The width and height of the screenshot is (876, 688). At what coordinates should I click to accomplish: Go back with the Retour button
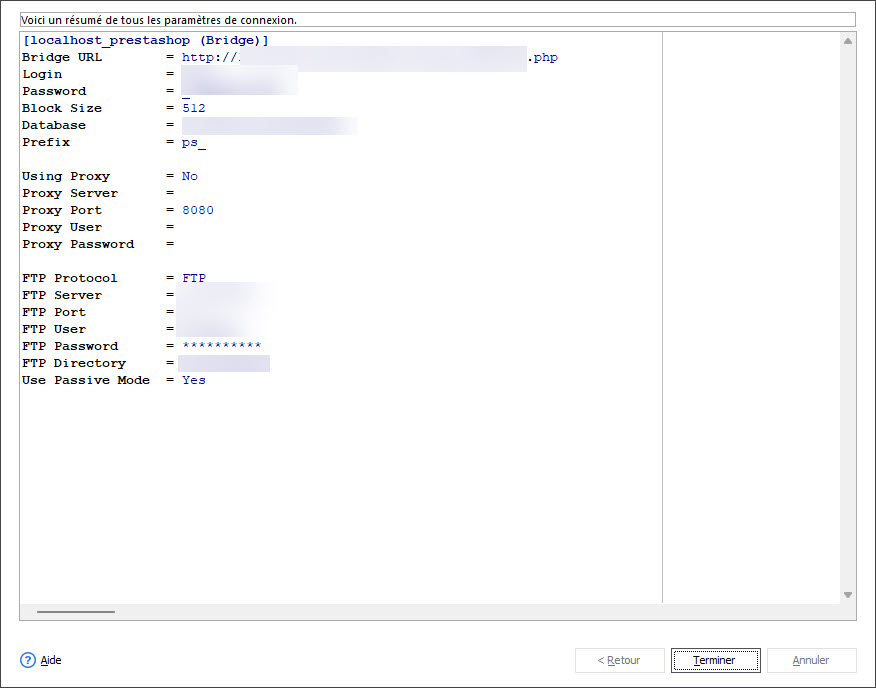pyautogui.click(x=620, y=660)
